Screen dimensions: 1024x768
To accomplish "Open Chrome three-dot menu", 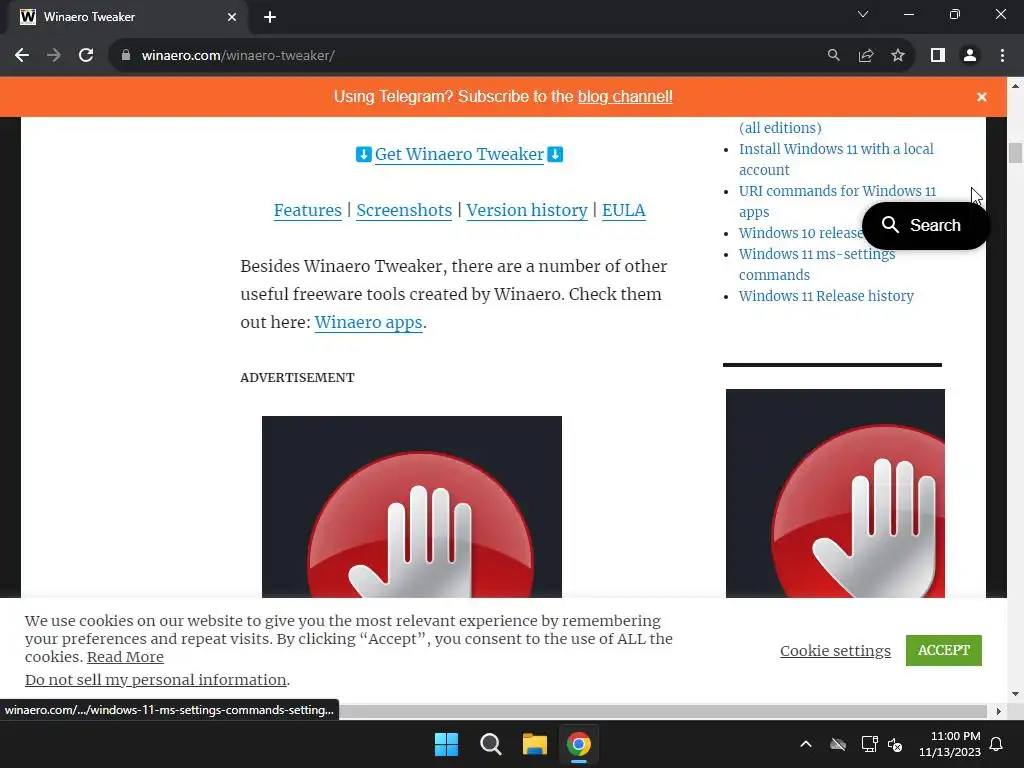I will click(x=1002, y=56).
